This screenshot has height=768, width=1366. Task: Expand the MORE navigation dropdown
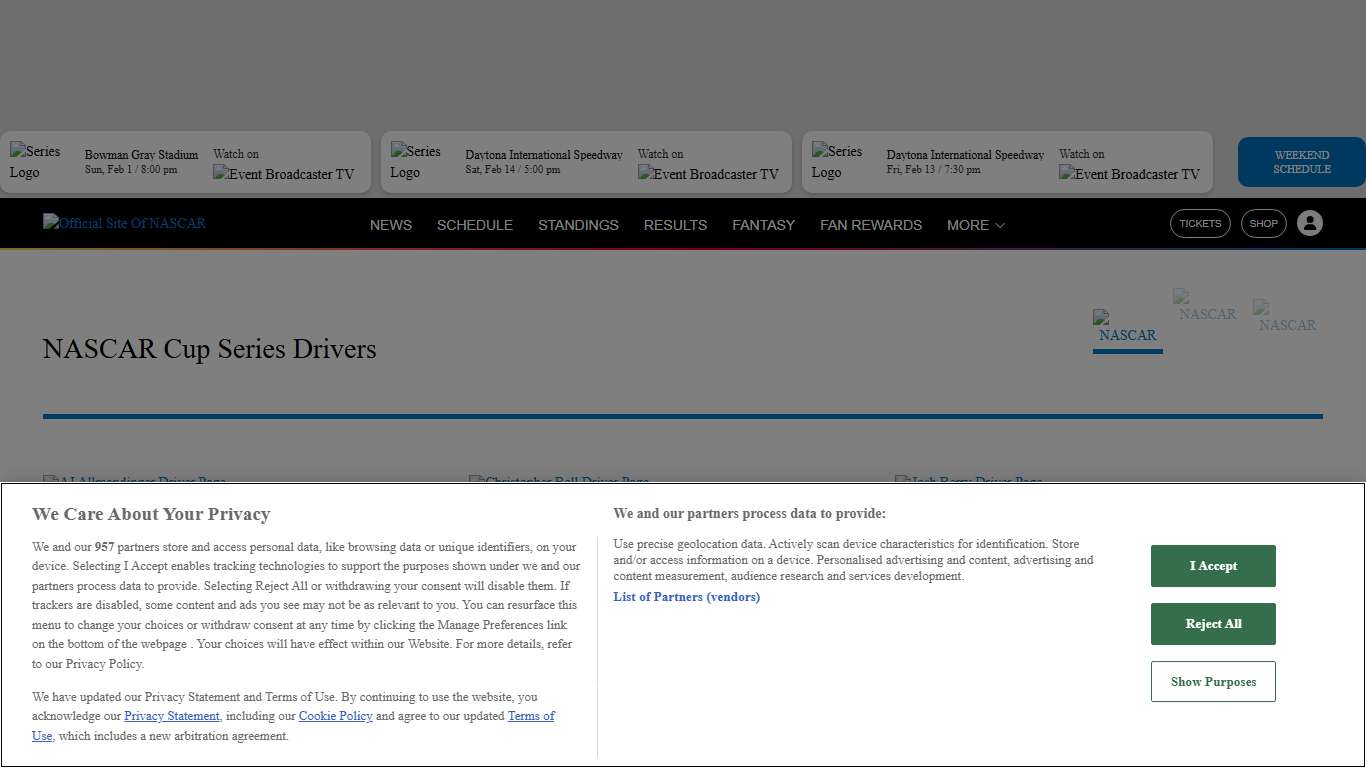[x=975, y=225]
